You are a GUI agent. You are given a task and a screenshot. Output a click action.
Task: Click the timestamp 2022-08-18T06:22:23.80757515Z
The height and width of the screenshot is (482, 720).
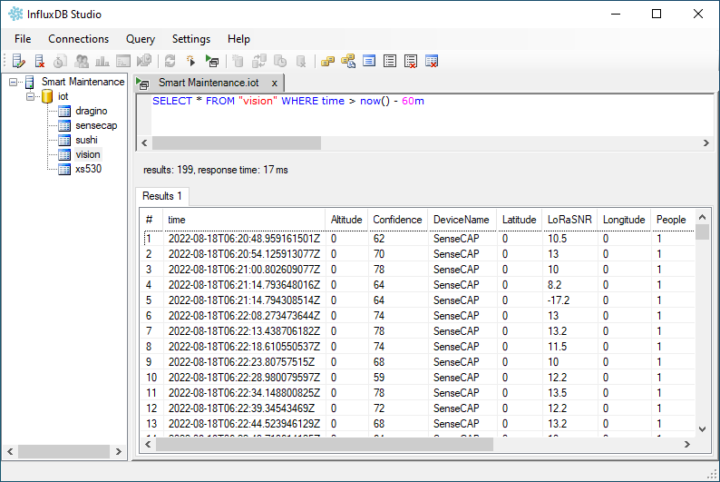(x=242, y=362)
